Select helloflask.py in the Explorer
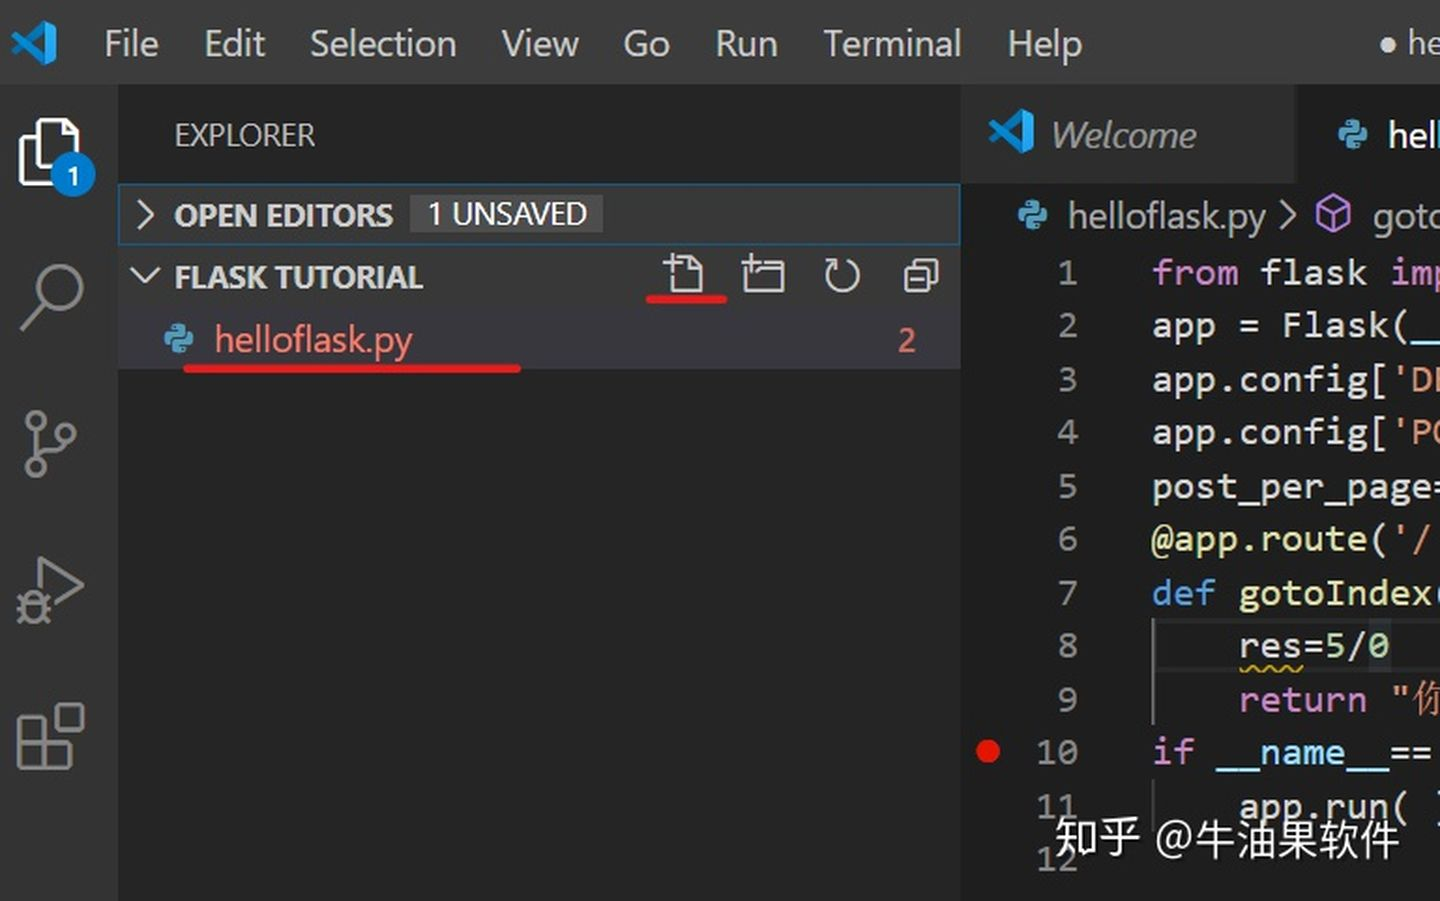This screenshot has height=901, width=1440. [x=312, y=340]
